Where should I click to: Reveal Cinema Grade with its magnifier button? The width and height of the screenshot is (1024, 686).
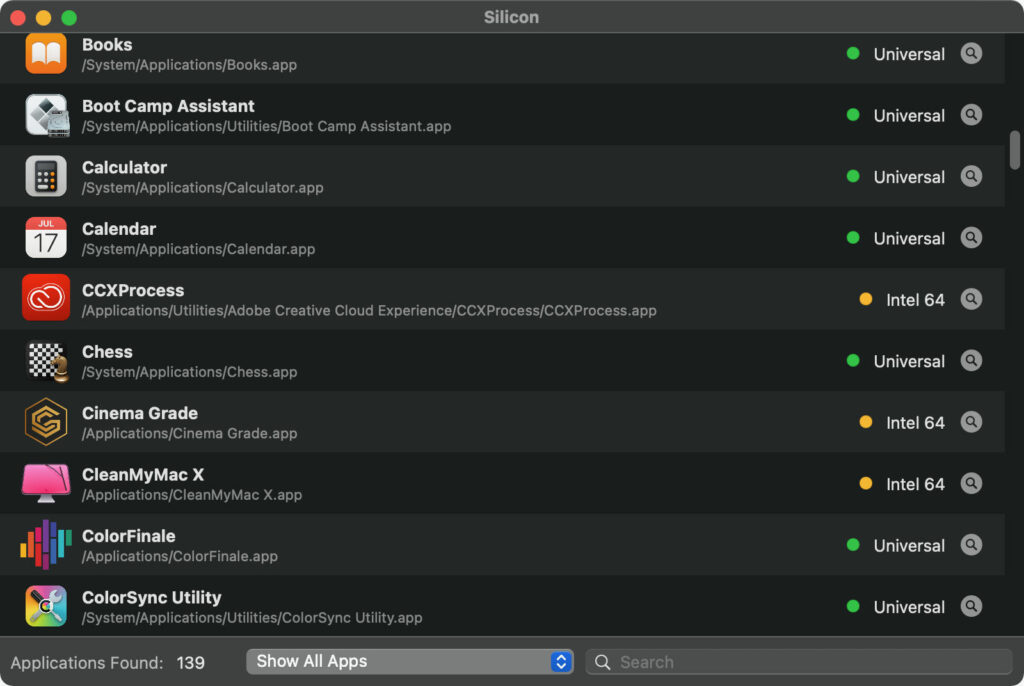click(x=971, y=422)
